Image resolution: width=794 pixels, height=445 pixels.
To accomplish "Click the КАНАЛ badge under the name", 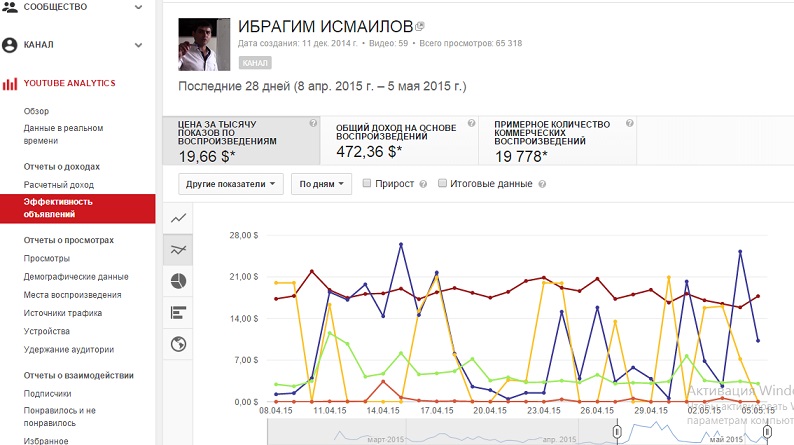I will [255, 63].
